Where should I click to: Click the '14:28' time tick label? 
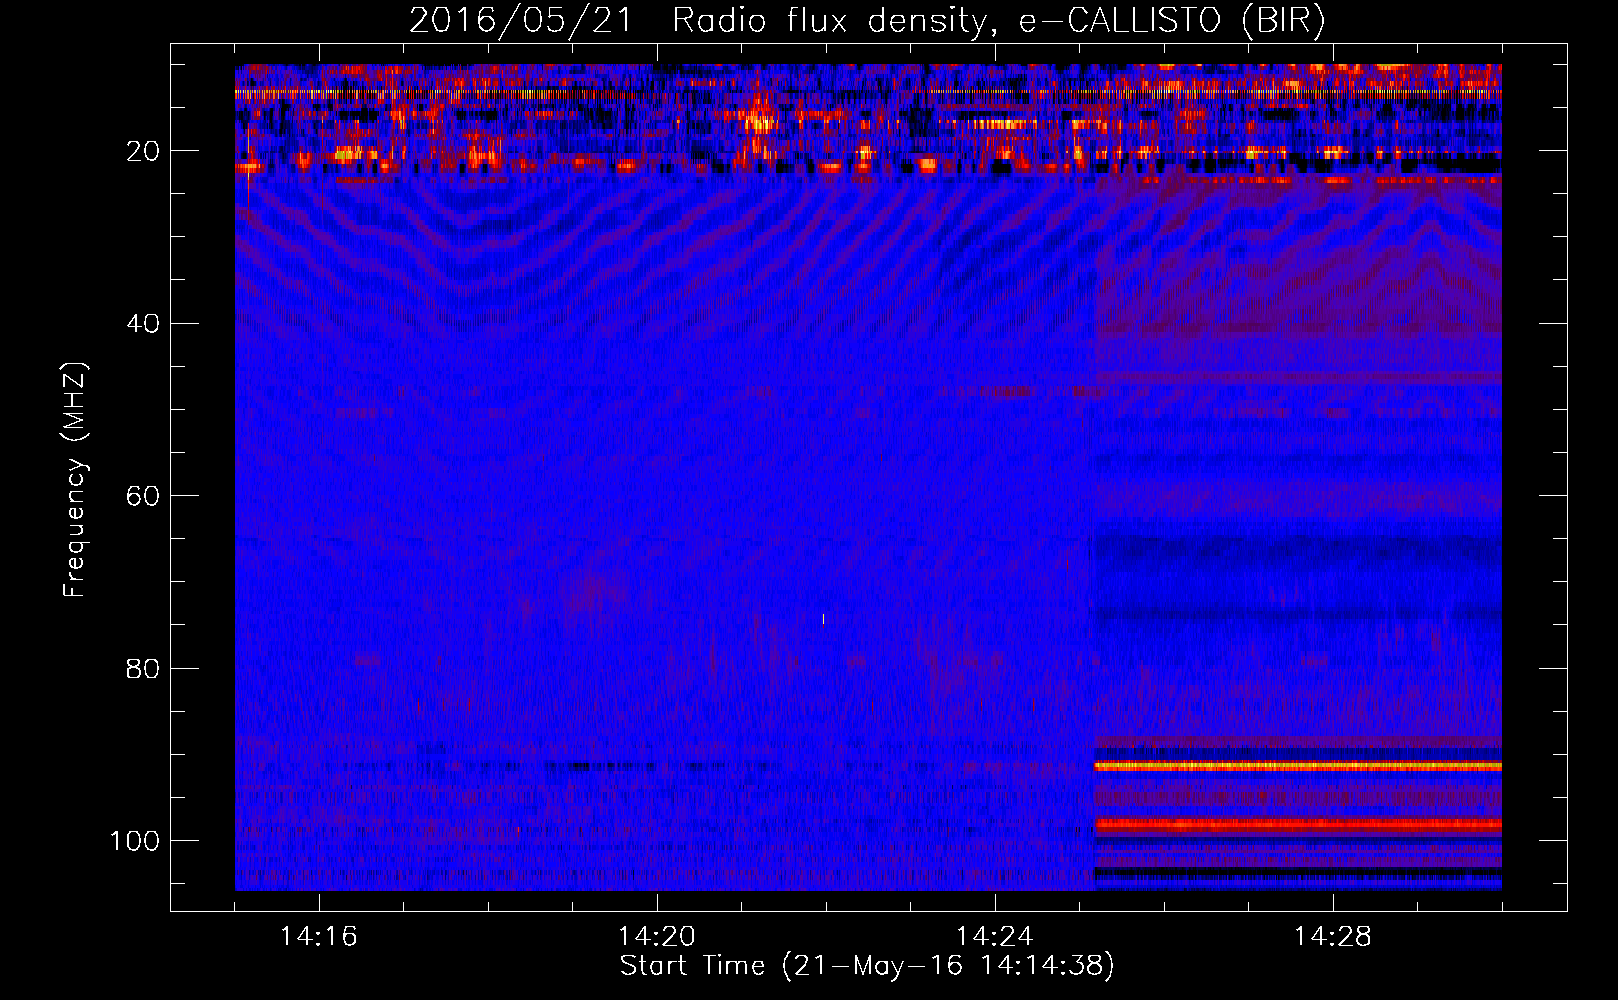pyautogui.click(x=1333, y=937)
